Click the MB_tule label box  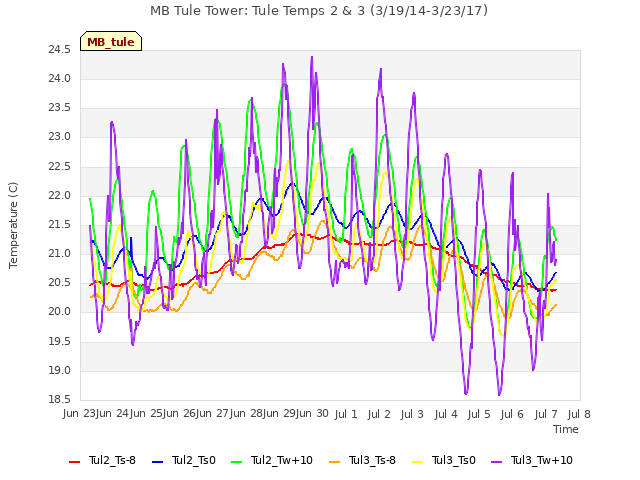111,42
